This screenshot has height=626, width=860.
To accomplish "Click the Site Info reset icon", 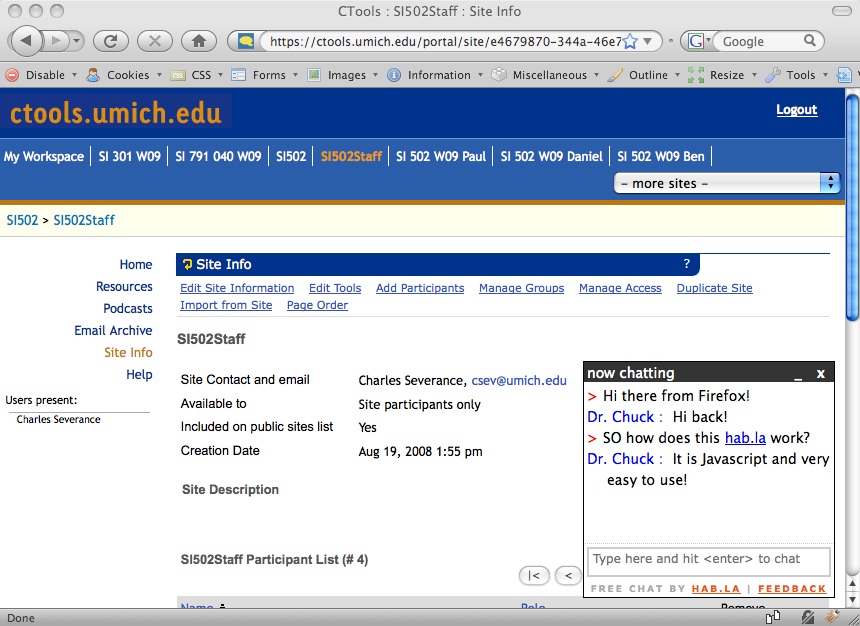I will (x=187, y=264).
